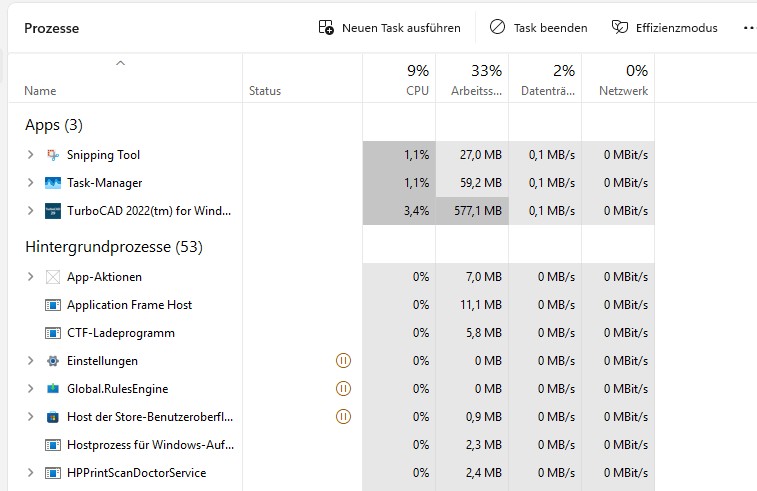The height and width of the screenshot is (491, 757).
Task: Click the Snipping Tool app icon
Action: (x=53, y=155)
